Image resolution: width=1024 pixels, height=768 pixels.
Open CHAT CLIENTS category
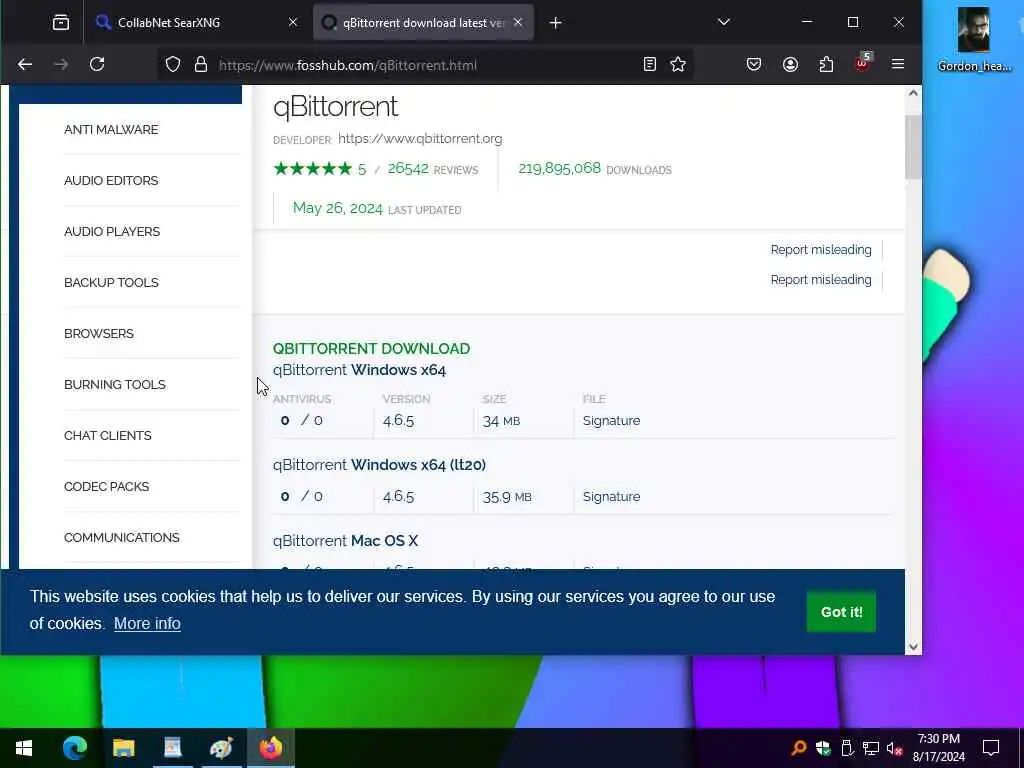pyautogui.click(x=108, y=435)
